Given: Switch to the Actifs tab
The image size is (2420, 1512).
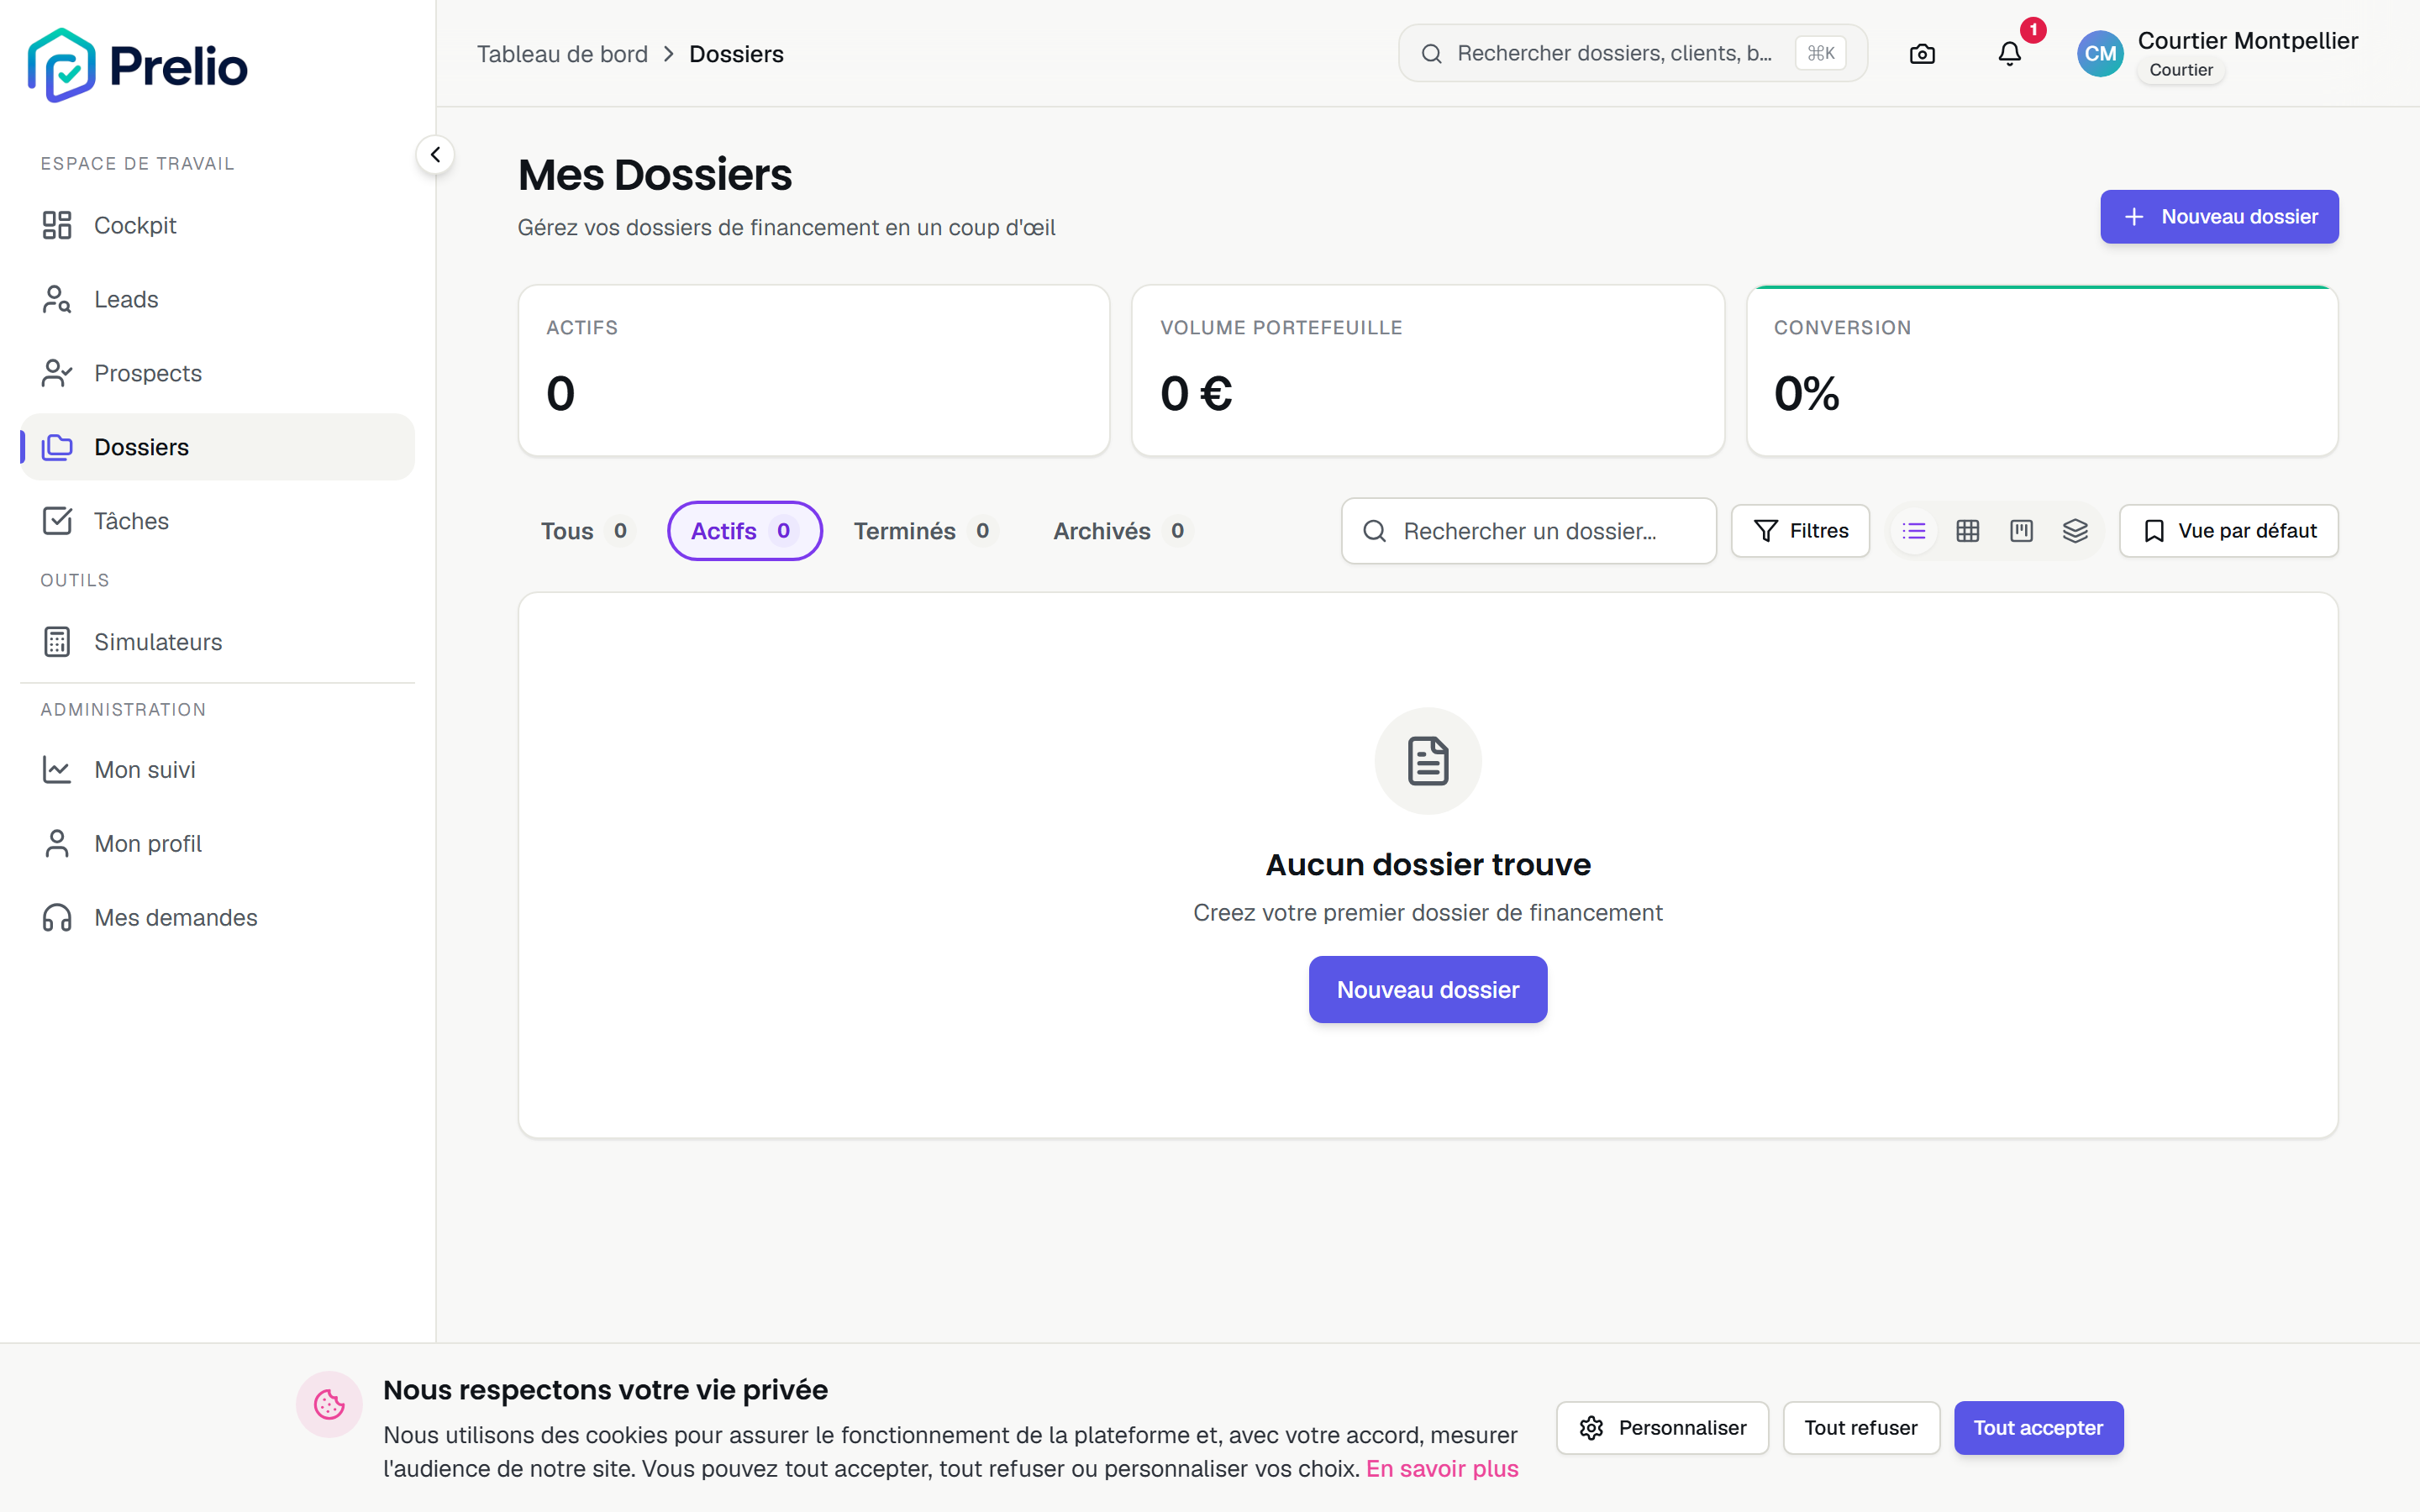Looking at the screenshot, I should point(744,531).
